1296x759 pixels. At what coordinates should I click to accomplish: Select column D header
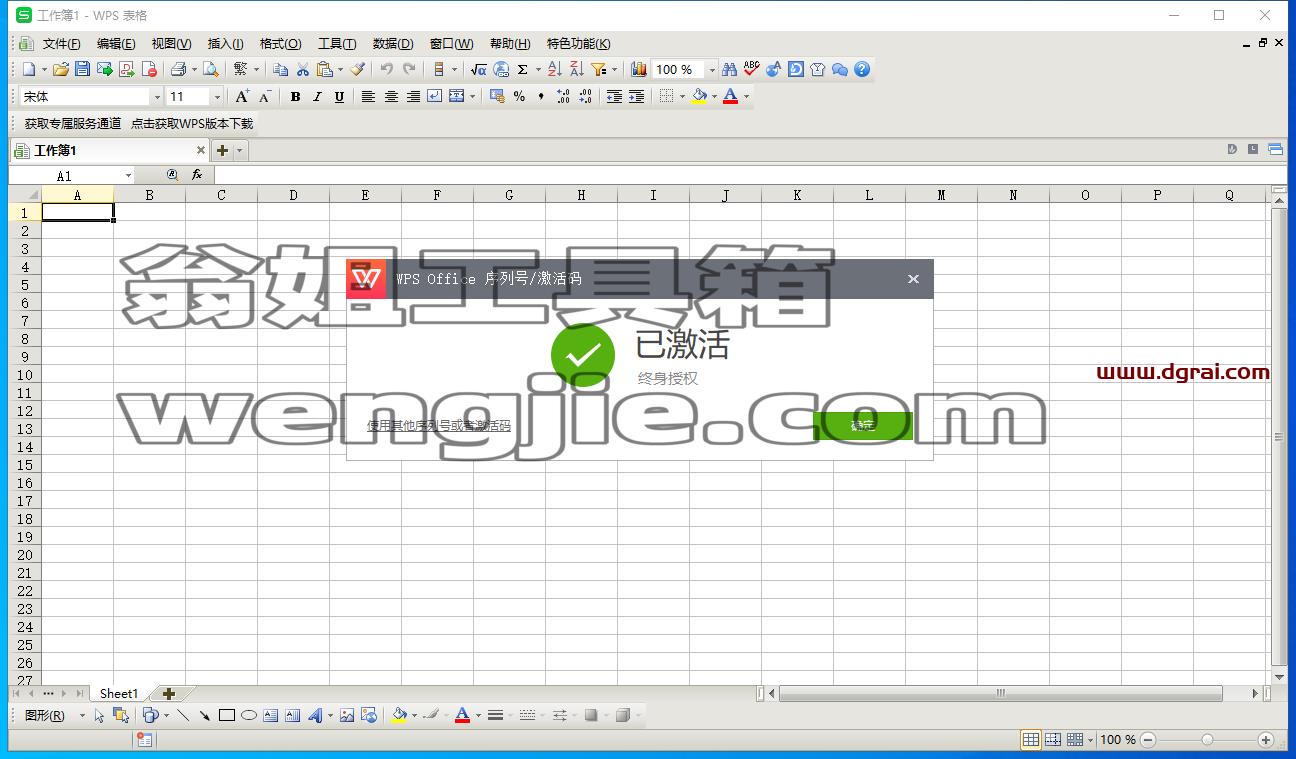pos(293,195)
